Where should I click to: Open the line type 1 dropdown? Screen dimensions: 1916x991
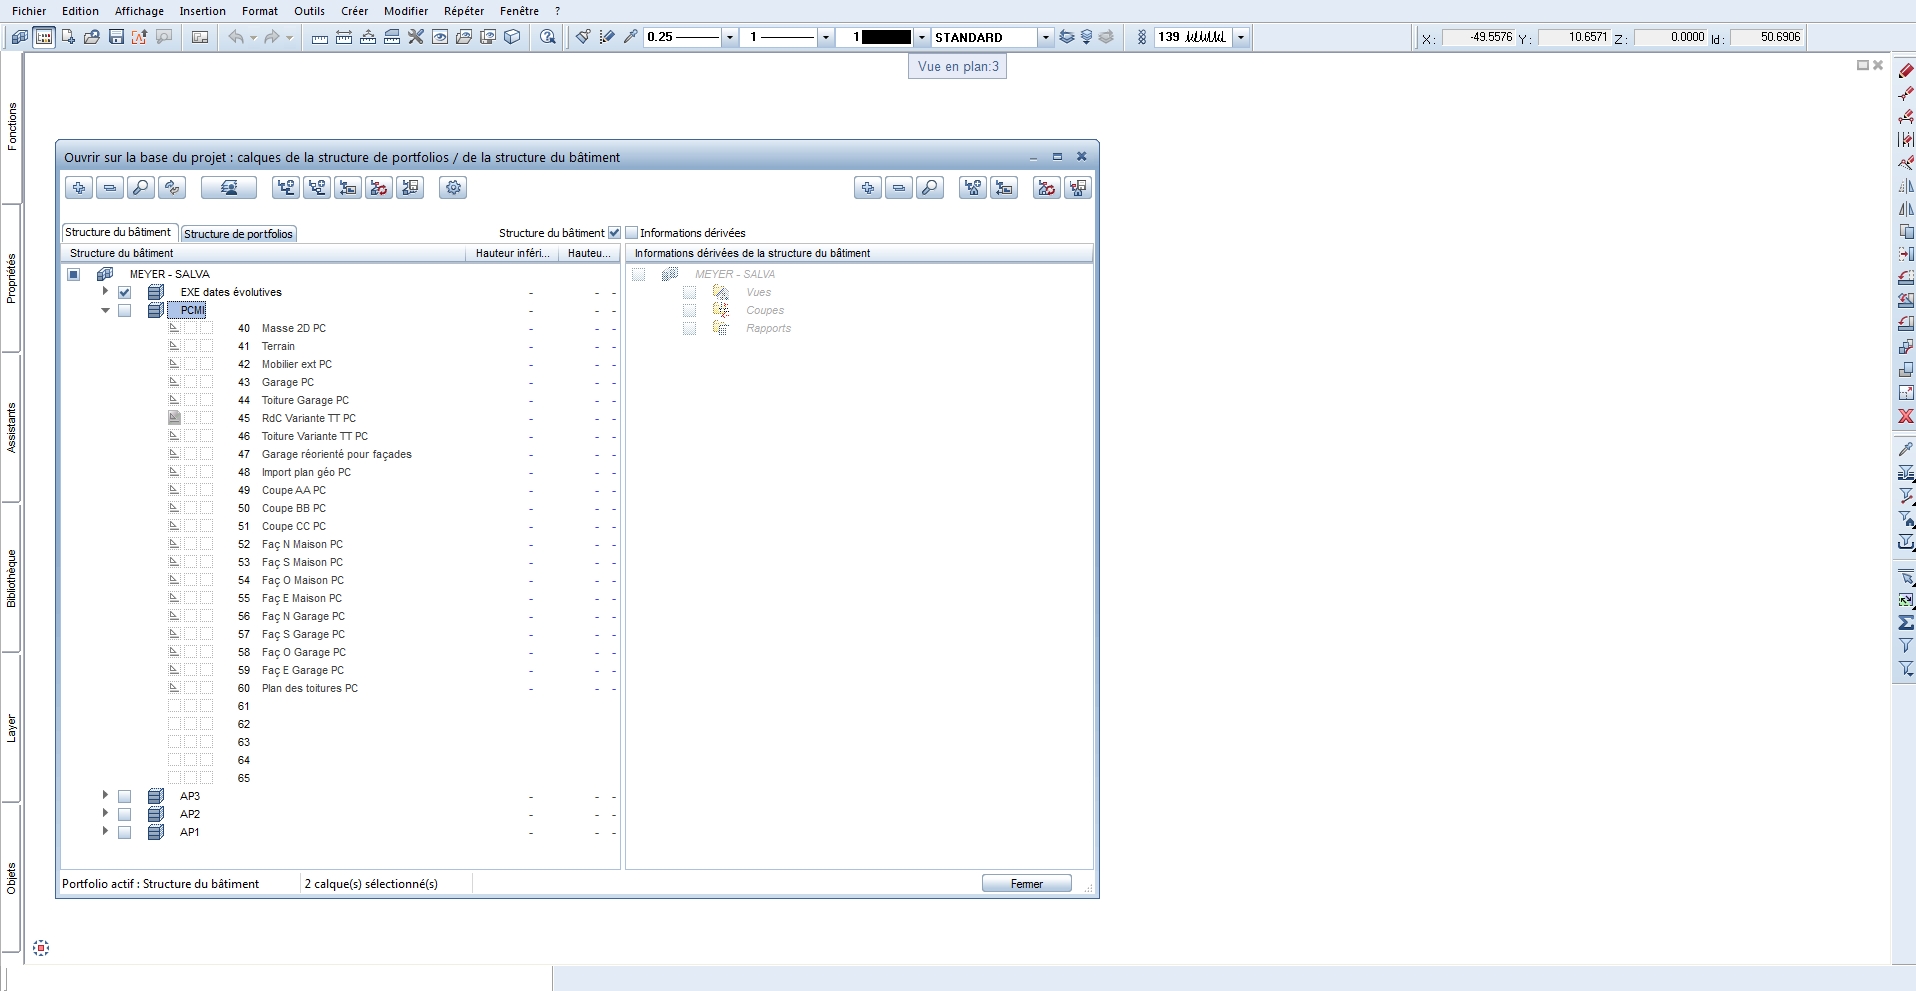point(826,37)
